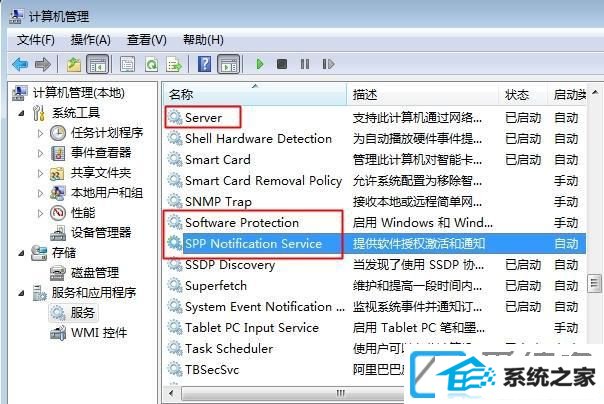Click the export list toolbar icon
604x404 pixels.
174,64
